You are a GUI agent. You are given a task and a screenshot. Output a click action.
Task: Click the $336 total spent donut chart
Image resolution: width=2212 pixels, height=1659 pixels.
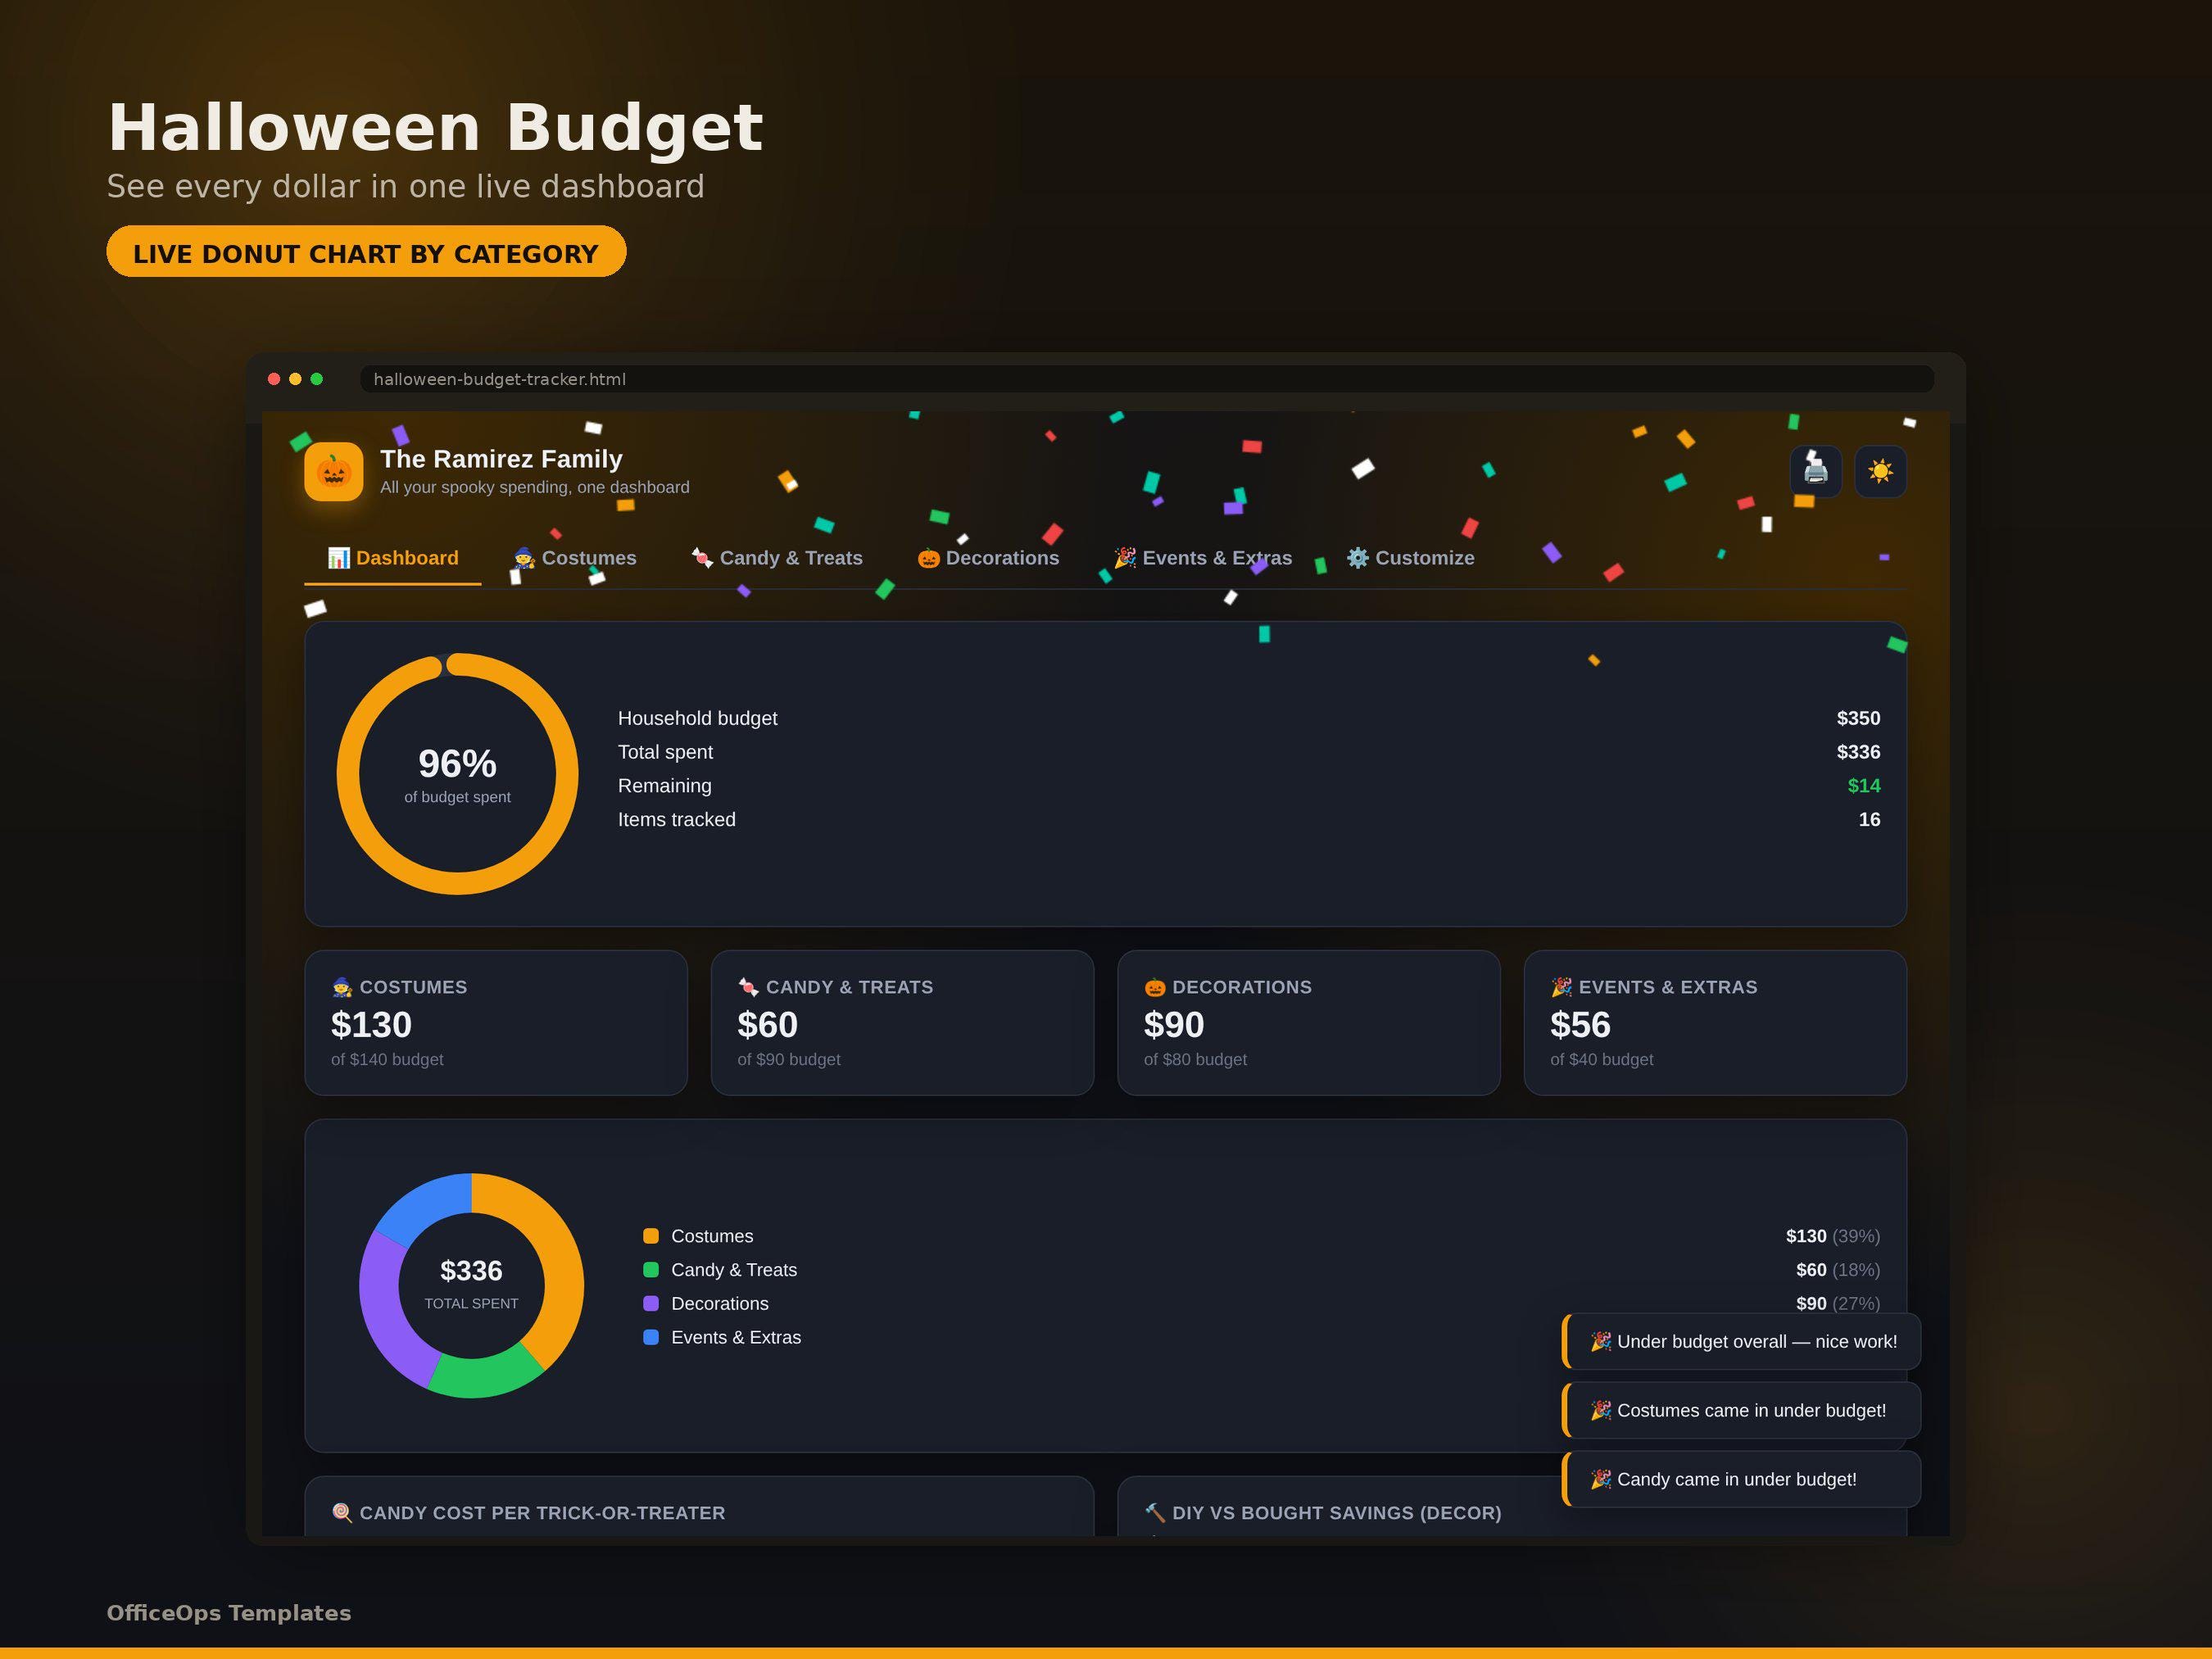pyautogui.click(x=471, y=1286)
